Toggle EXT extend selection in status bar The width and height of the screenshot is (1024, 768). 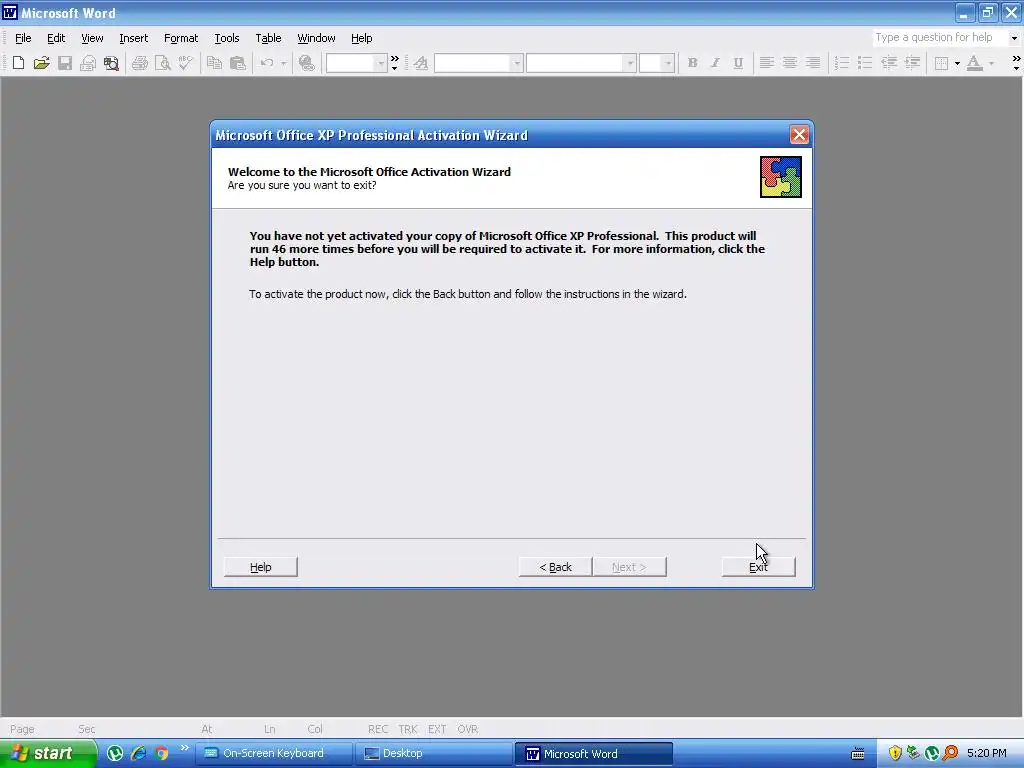437,729
